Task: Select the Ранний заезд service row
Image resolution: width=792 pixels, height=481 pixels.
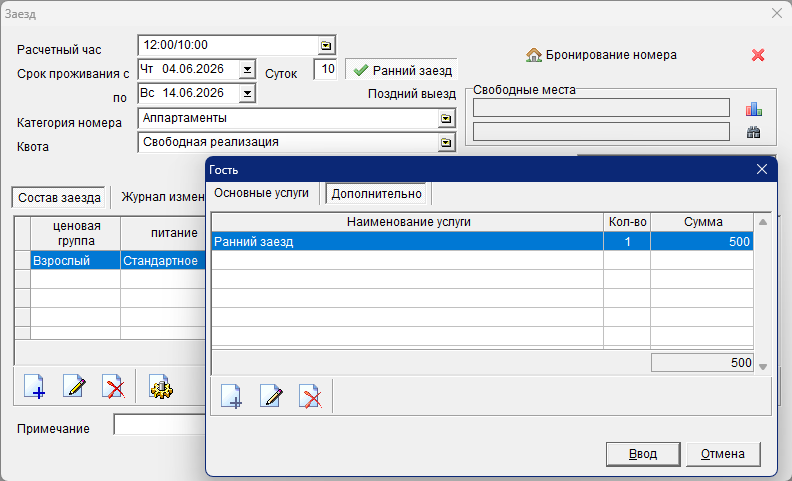Action: [482, 242]
